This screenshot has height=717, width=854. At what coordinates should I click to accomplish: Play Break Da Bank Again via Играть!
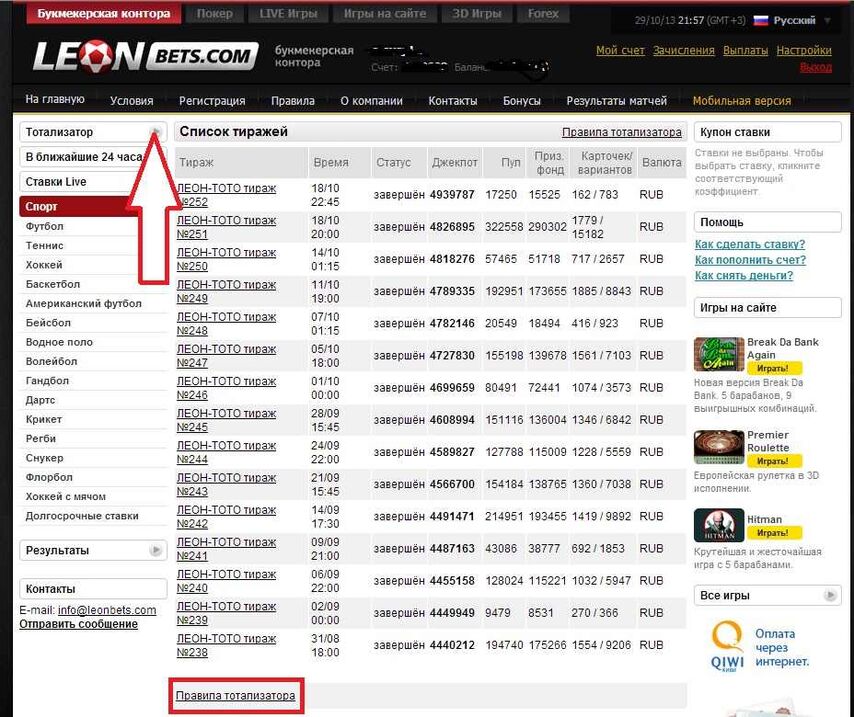point(772,368)
